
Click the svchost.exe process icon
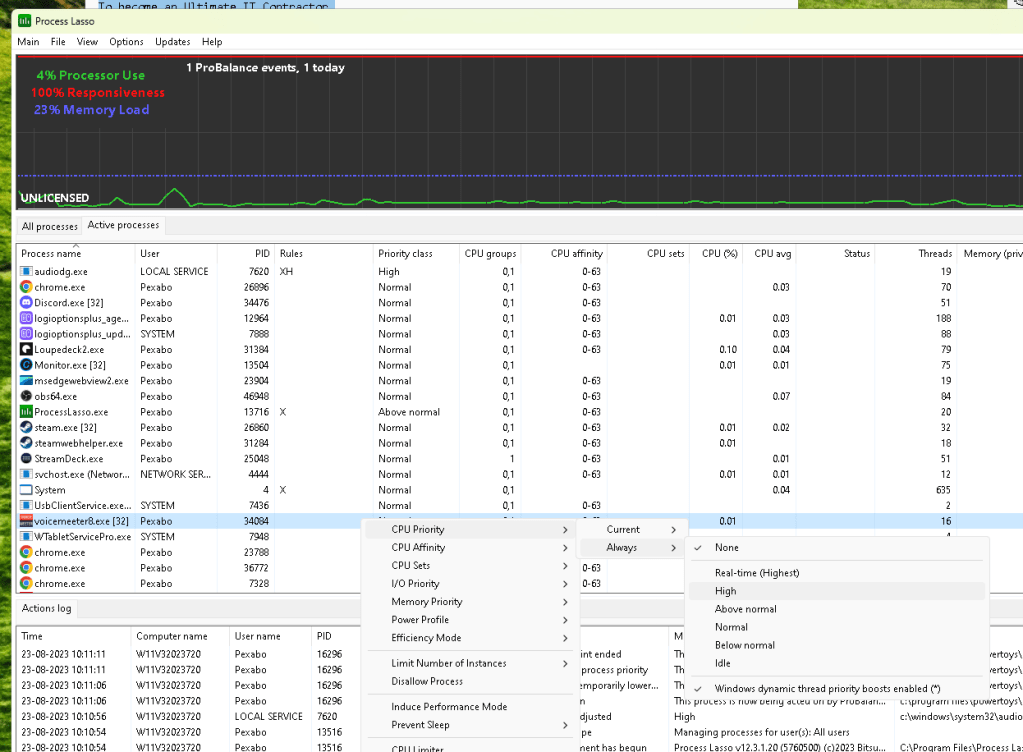(x=26, y=475)
